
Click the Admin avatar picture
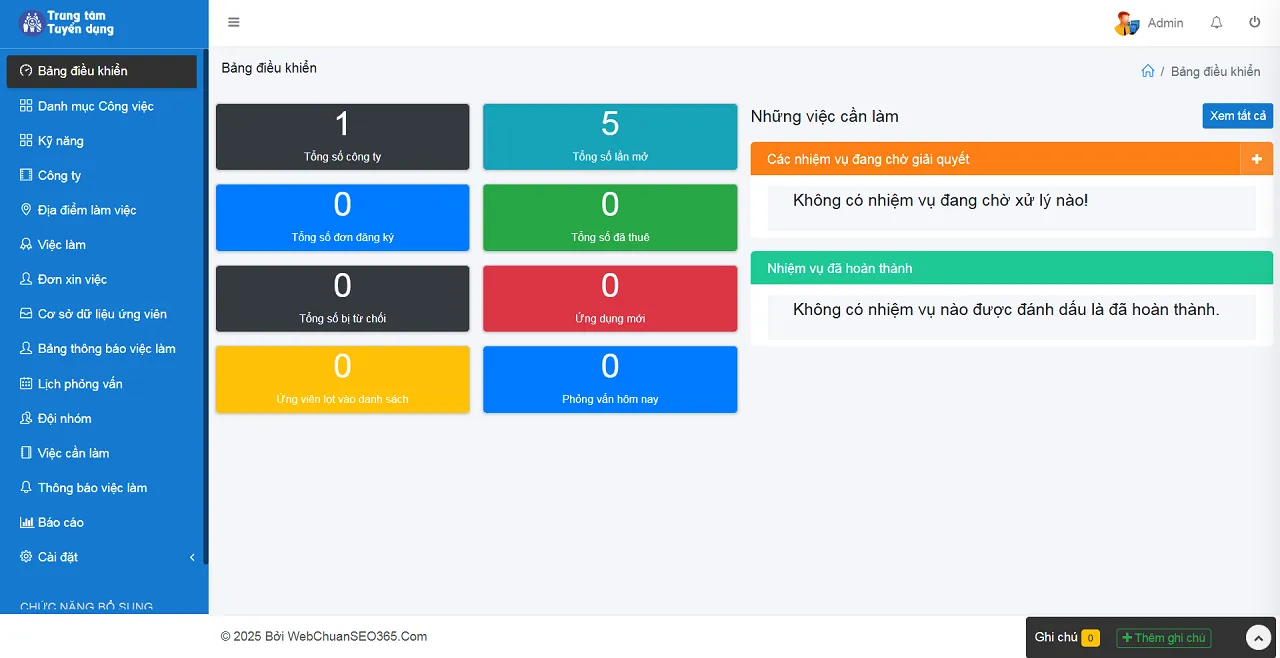coord(1126,23)
